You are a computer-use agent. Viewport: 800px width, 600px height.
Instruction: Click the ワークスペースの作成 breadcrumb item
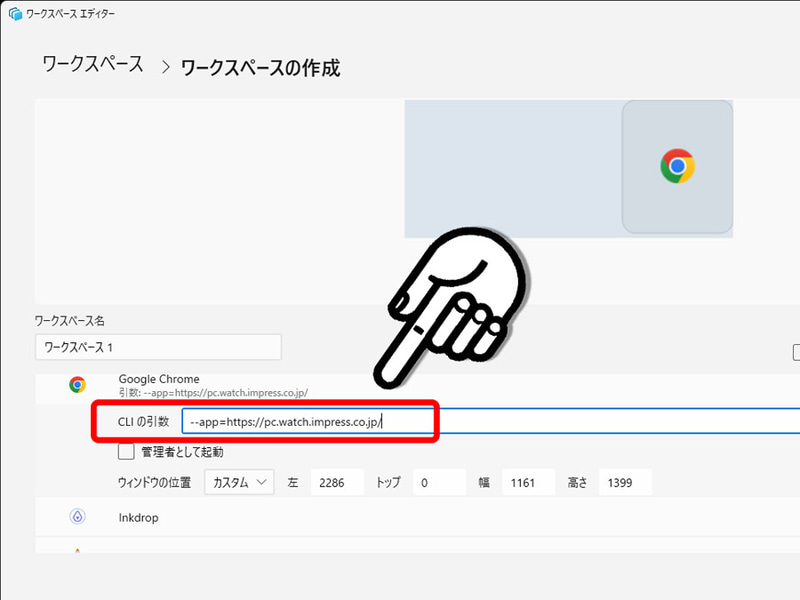click(x=259, y=68)
